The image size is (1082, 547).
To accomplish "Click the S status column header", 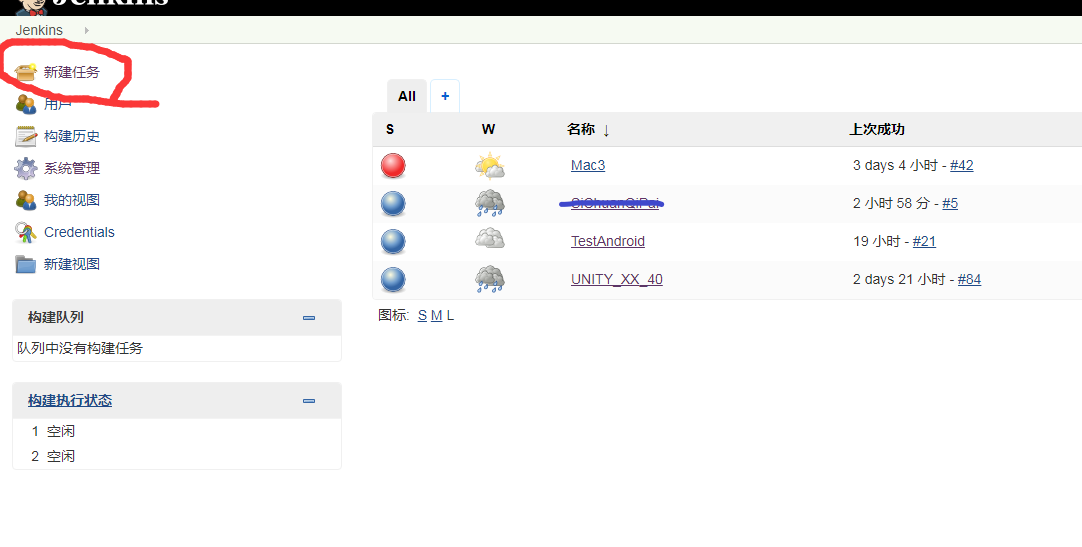I will coord(390,130).
